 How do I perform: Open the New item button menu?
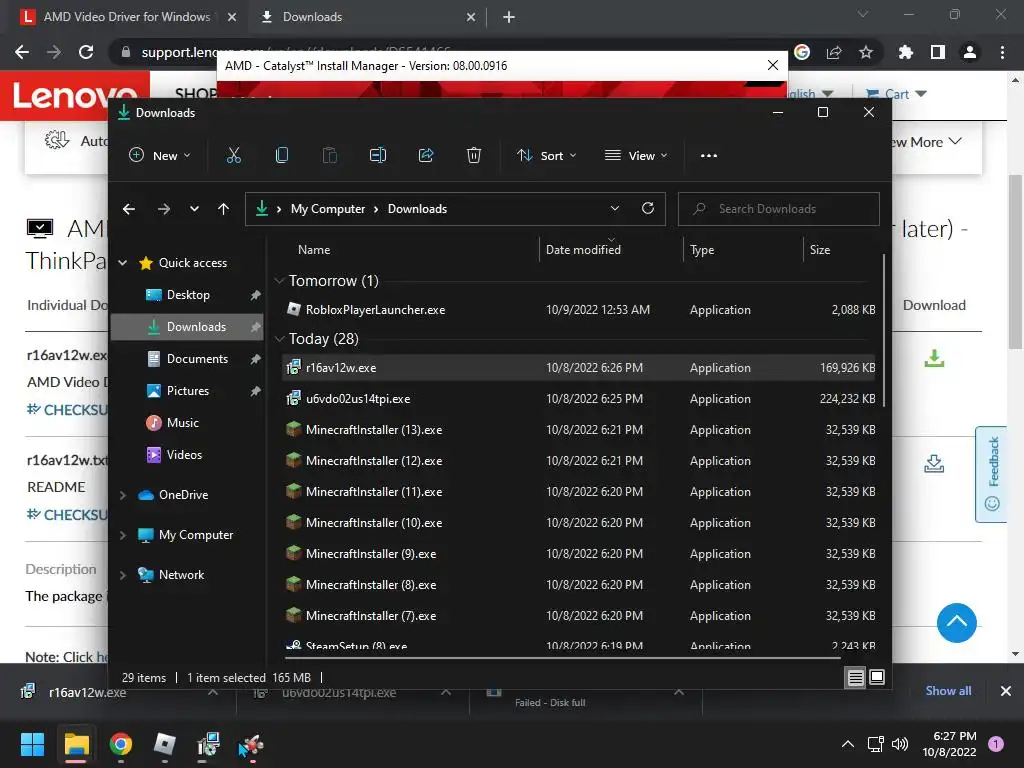(159, 155)
